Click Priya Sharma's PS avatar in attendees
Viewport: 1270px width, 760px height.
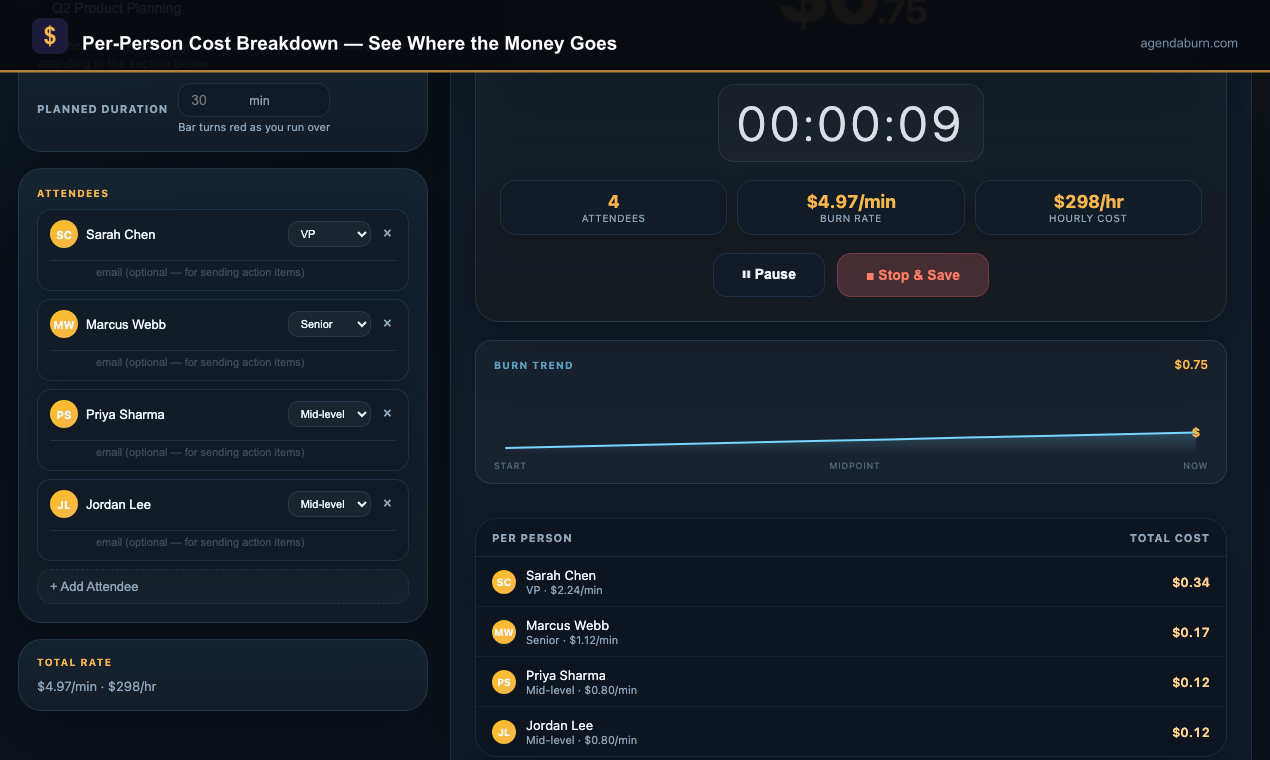click(x=64, y=414)
